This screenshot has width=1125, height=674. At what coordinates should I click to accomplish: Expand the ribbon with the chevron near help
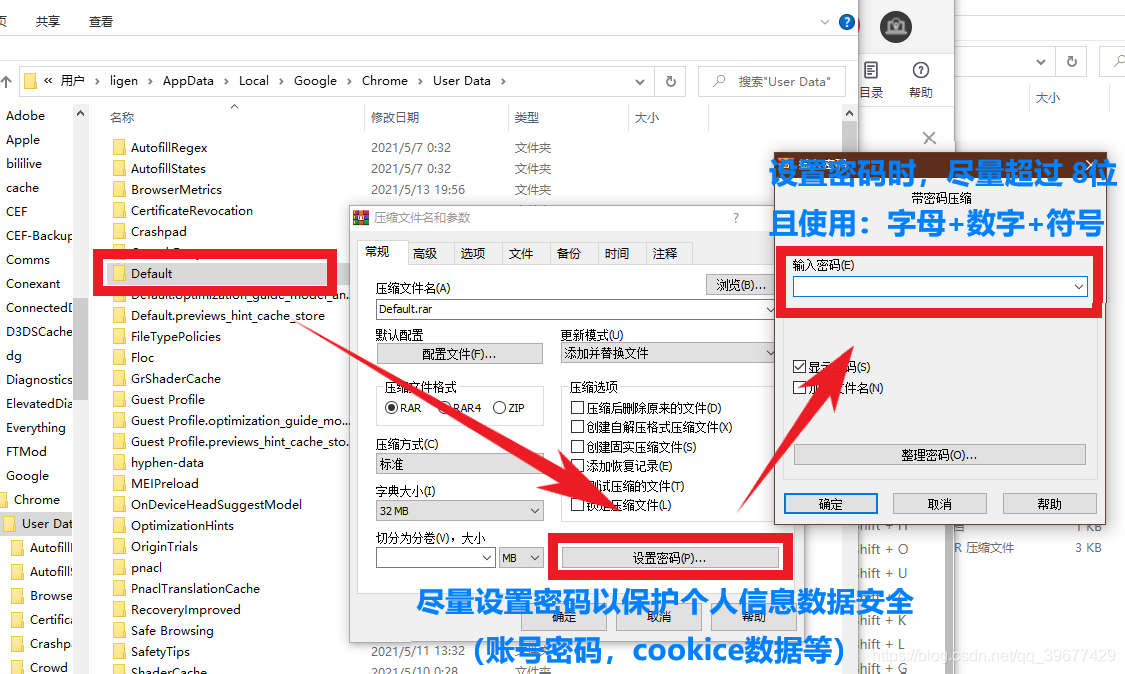[824, 22]
